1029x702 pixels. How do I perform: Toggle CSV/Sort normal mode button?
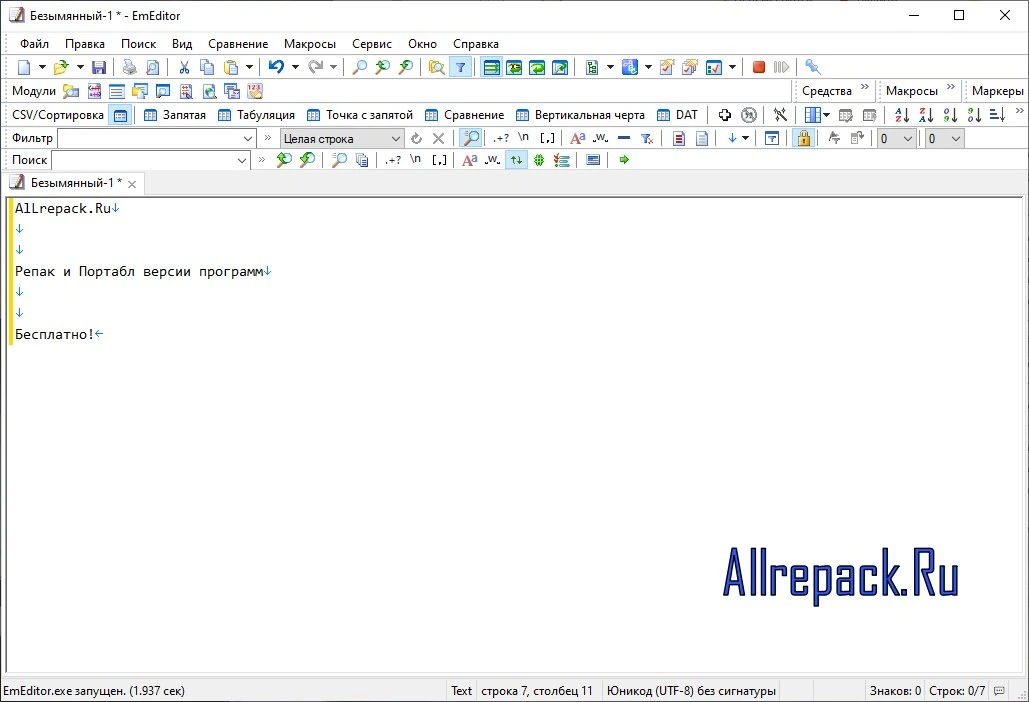click(x=121, y=115)
